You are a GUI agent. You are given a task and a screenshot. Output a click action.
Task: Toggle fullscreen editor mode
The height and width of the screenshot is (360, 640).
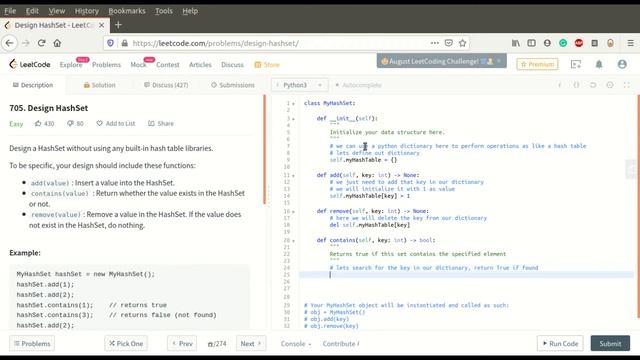[x=627, y=85]
